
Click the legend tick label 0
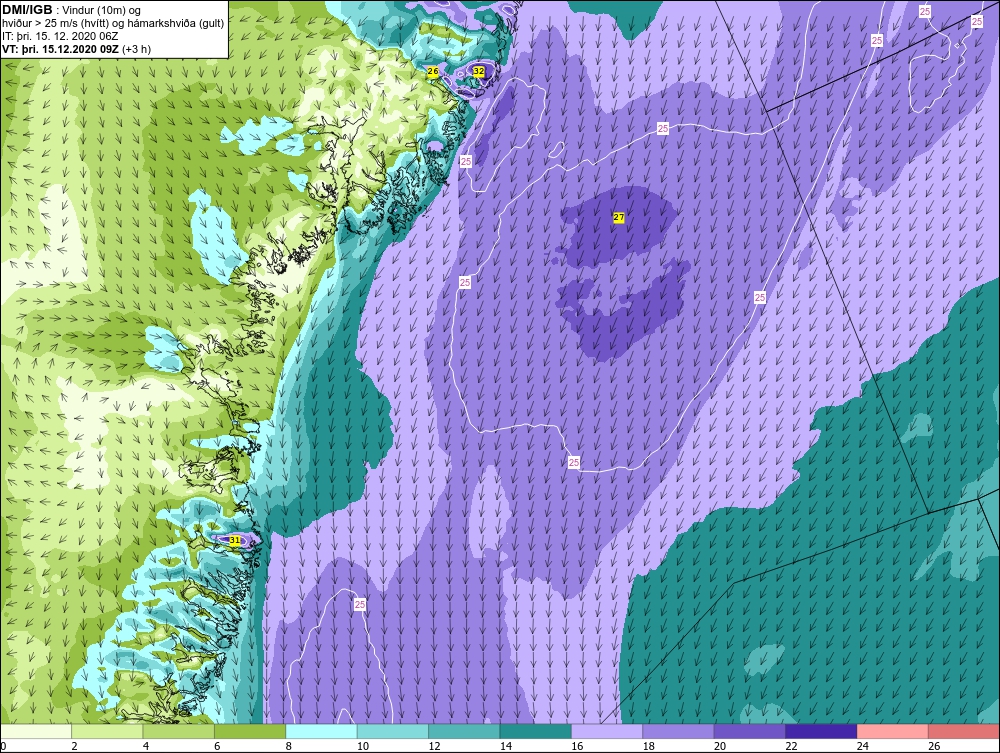click(3, 746)
